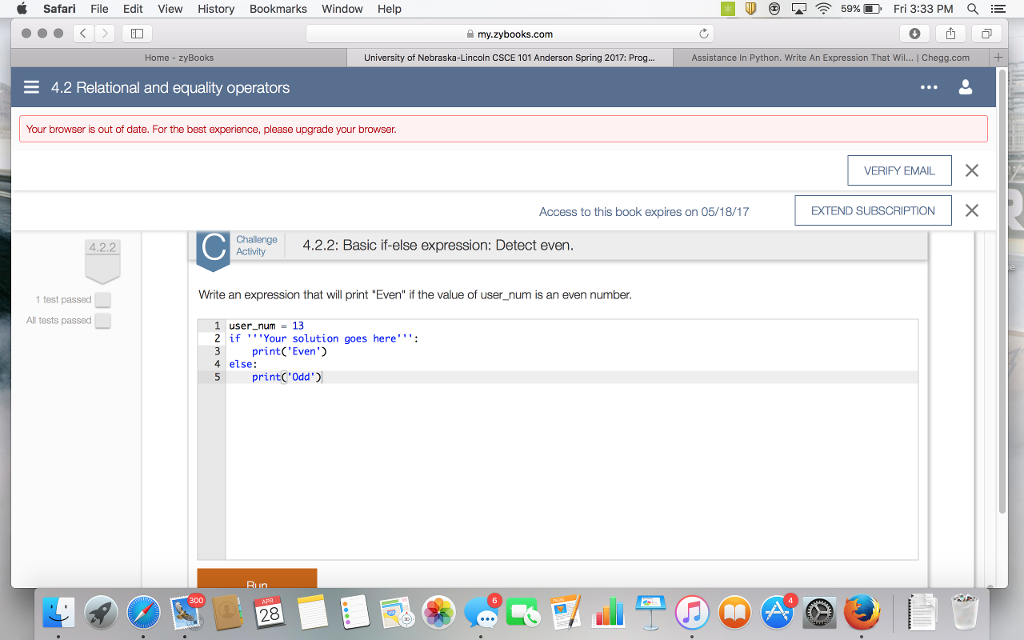Open Spotlight search in the menu bar
Image resolution: width=1024 pixels, height=640 pixels.
(x=972, y=8)
